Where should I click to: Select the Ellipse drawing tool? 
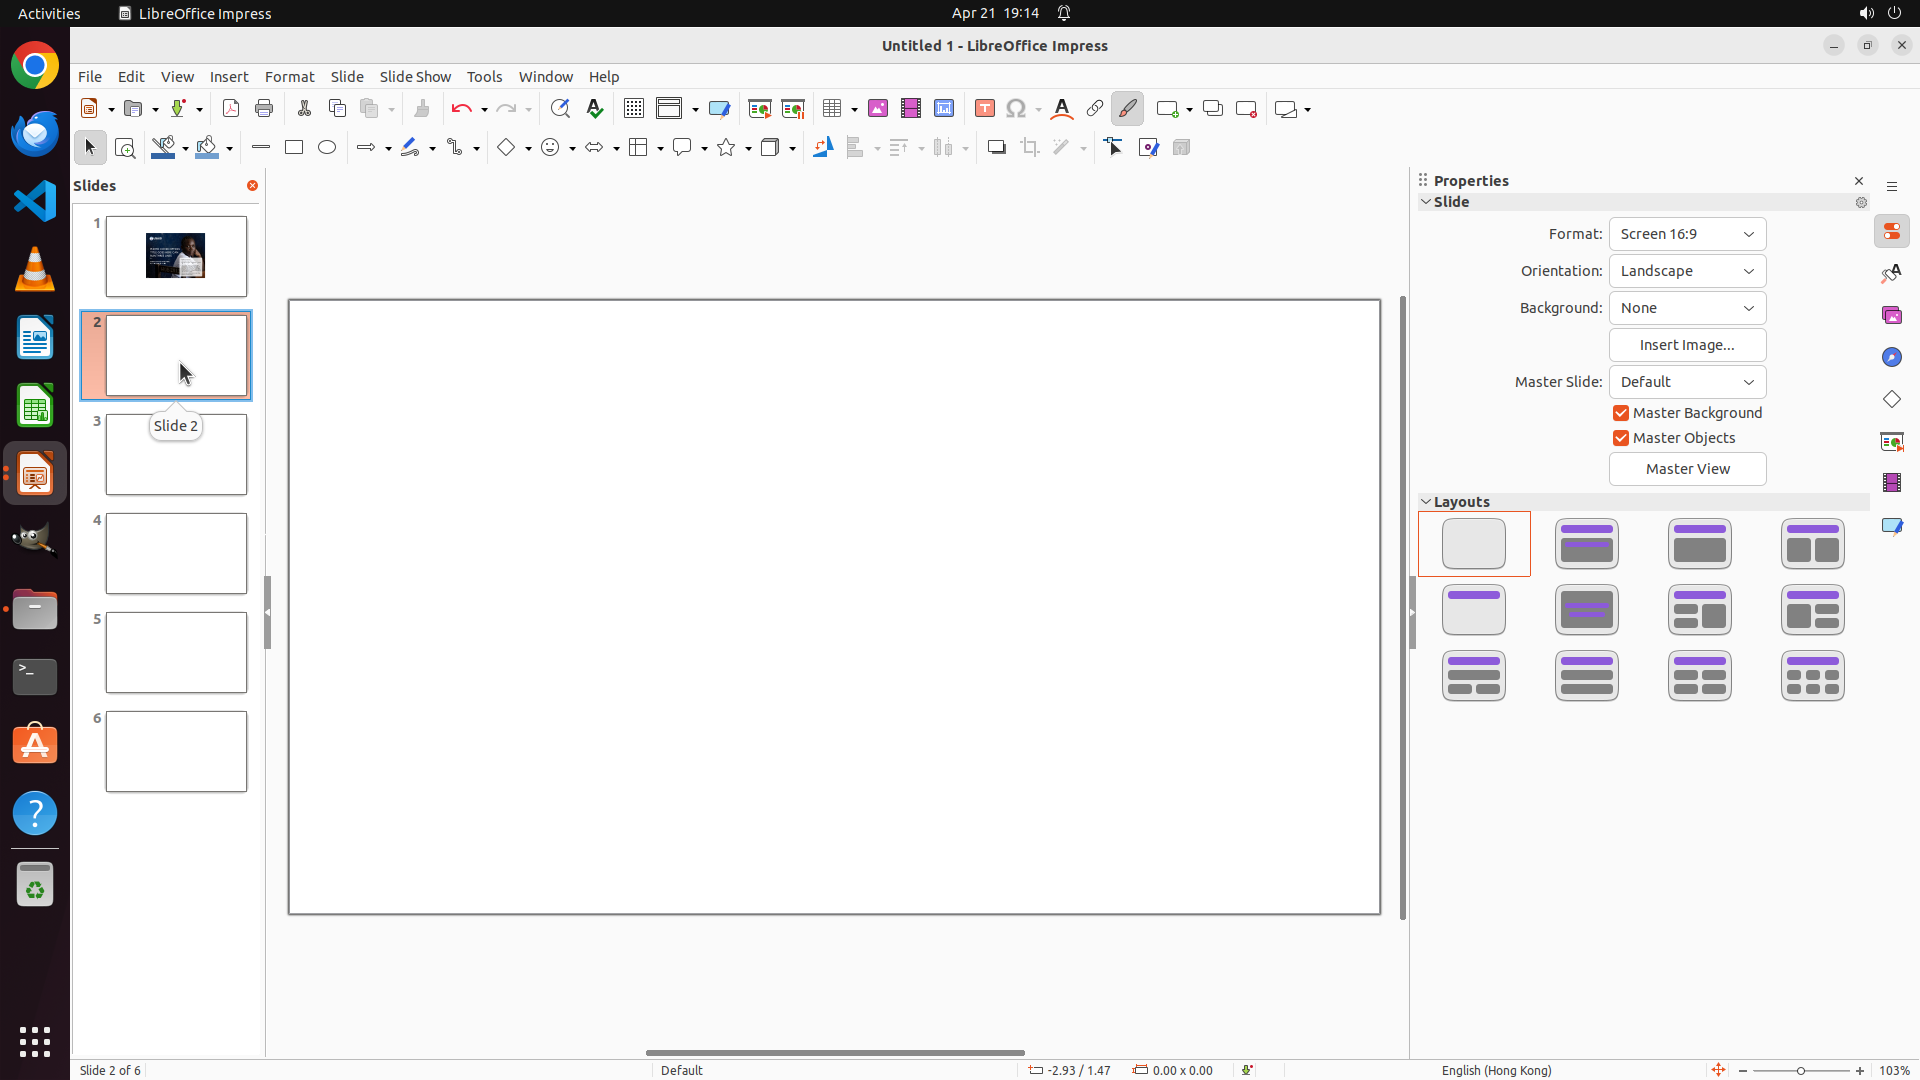click(327, 148)
